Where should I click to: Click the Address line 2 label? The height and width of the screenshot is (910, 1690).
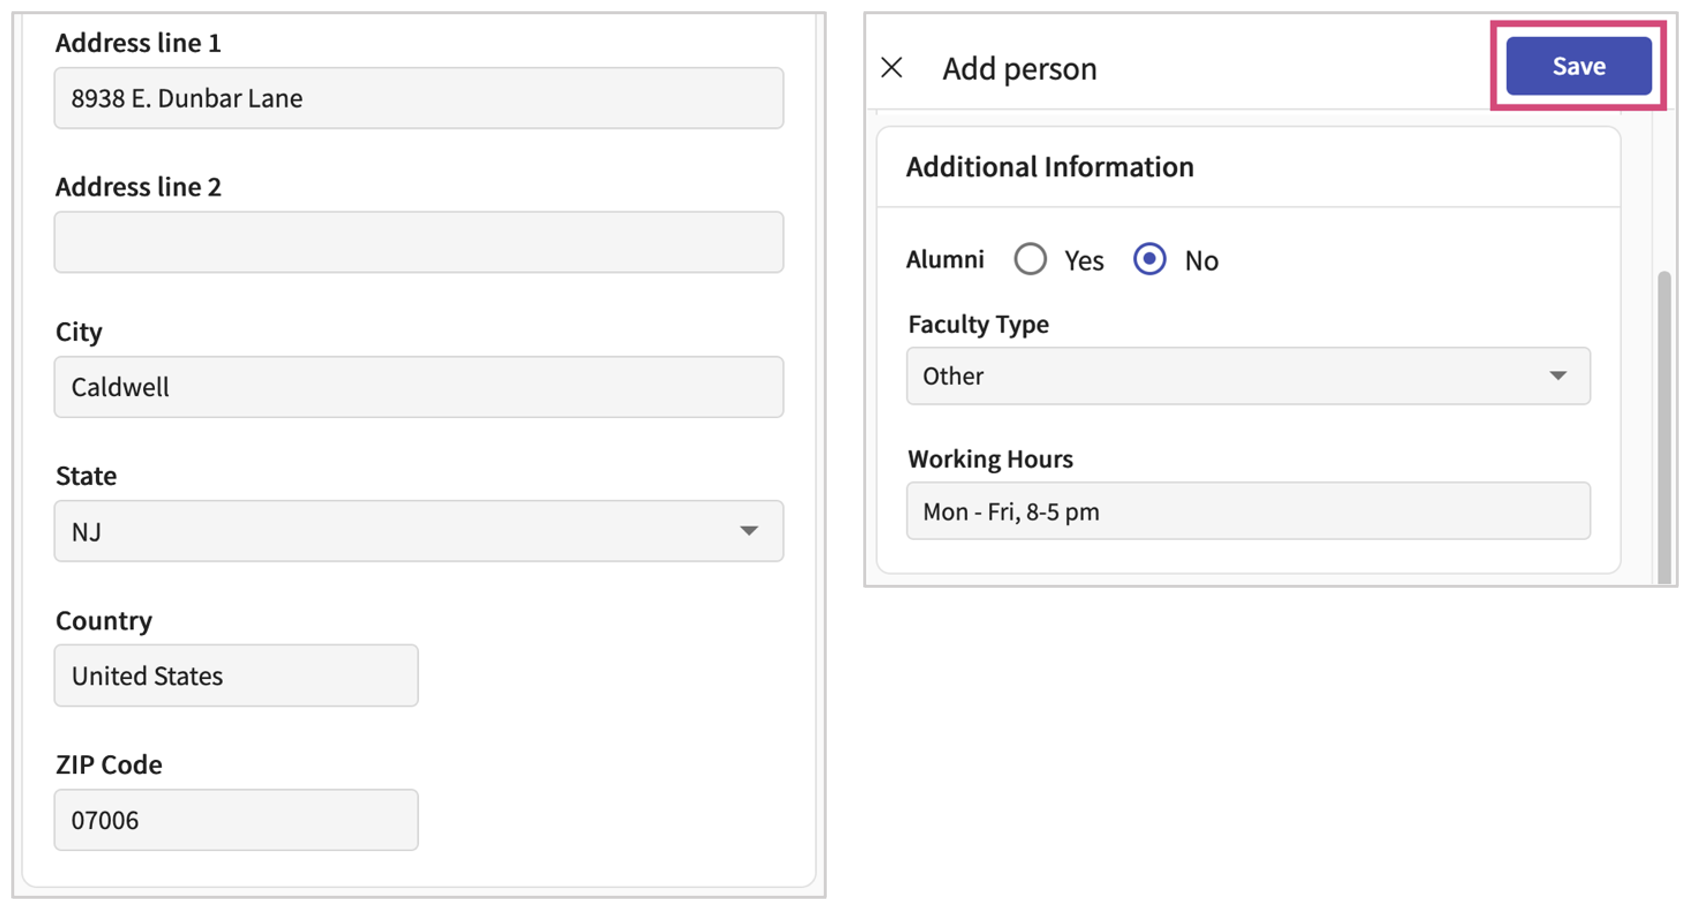(x=138, y=186)
